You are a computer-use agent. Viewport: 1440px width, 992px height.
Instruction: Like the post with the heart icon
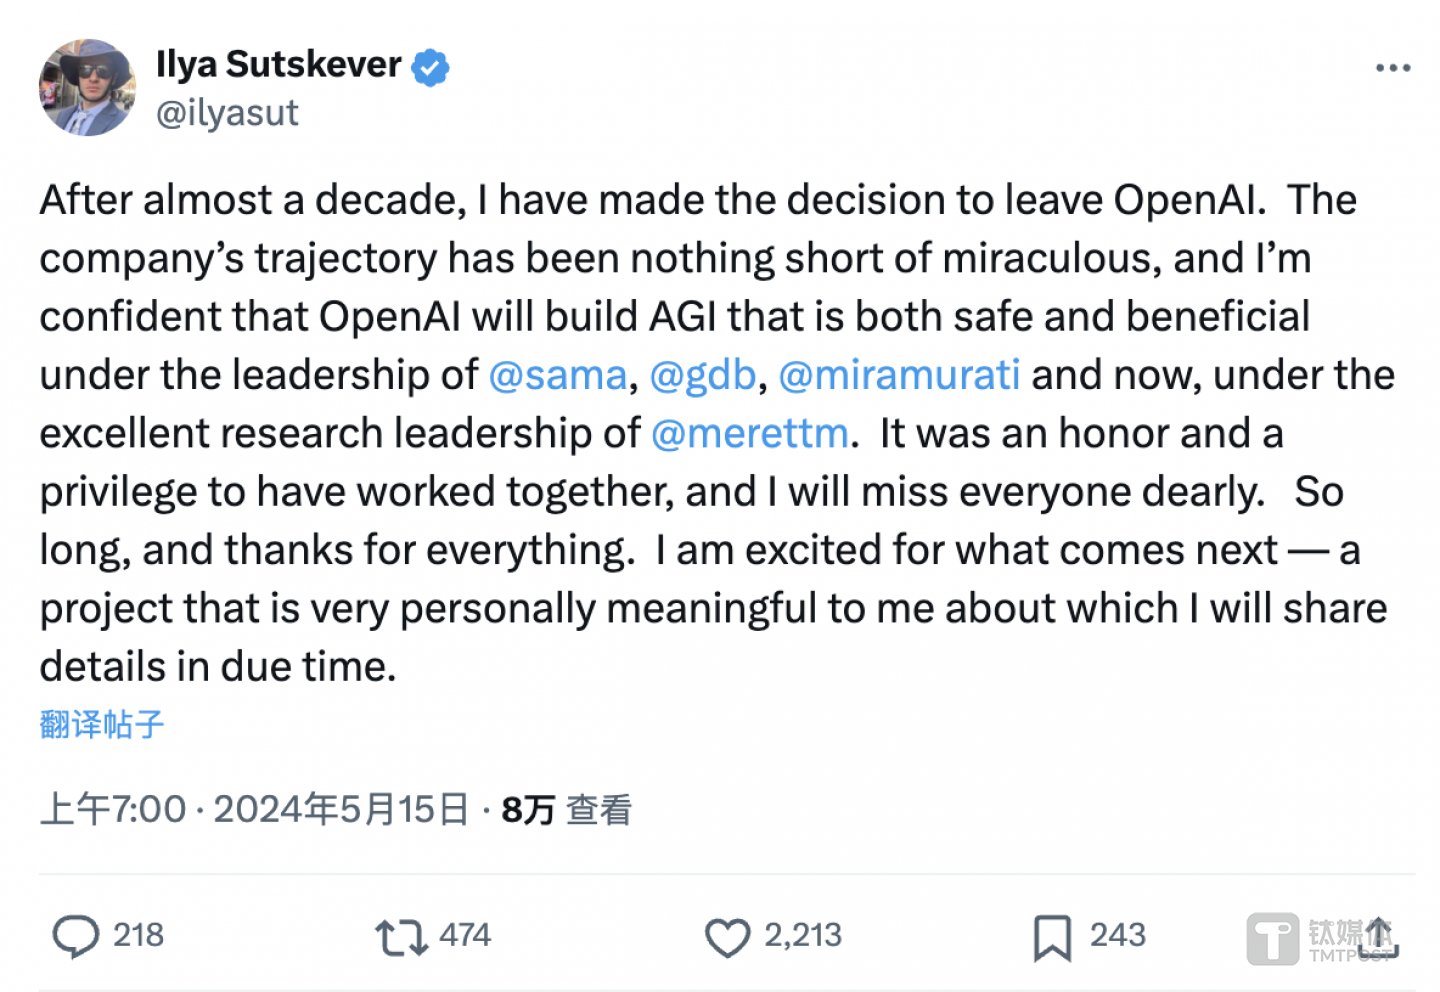pos(727,938)
